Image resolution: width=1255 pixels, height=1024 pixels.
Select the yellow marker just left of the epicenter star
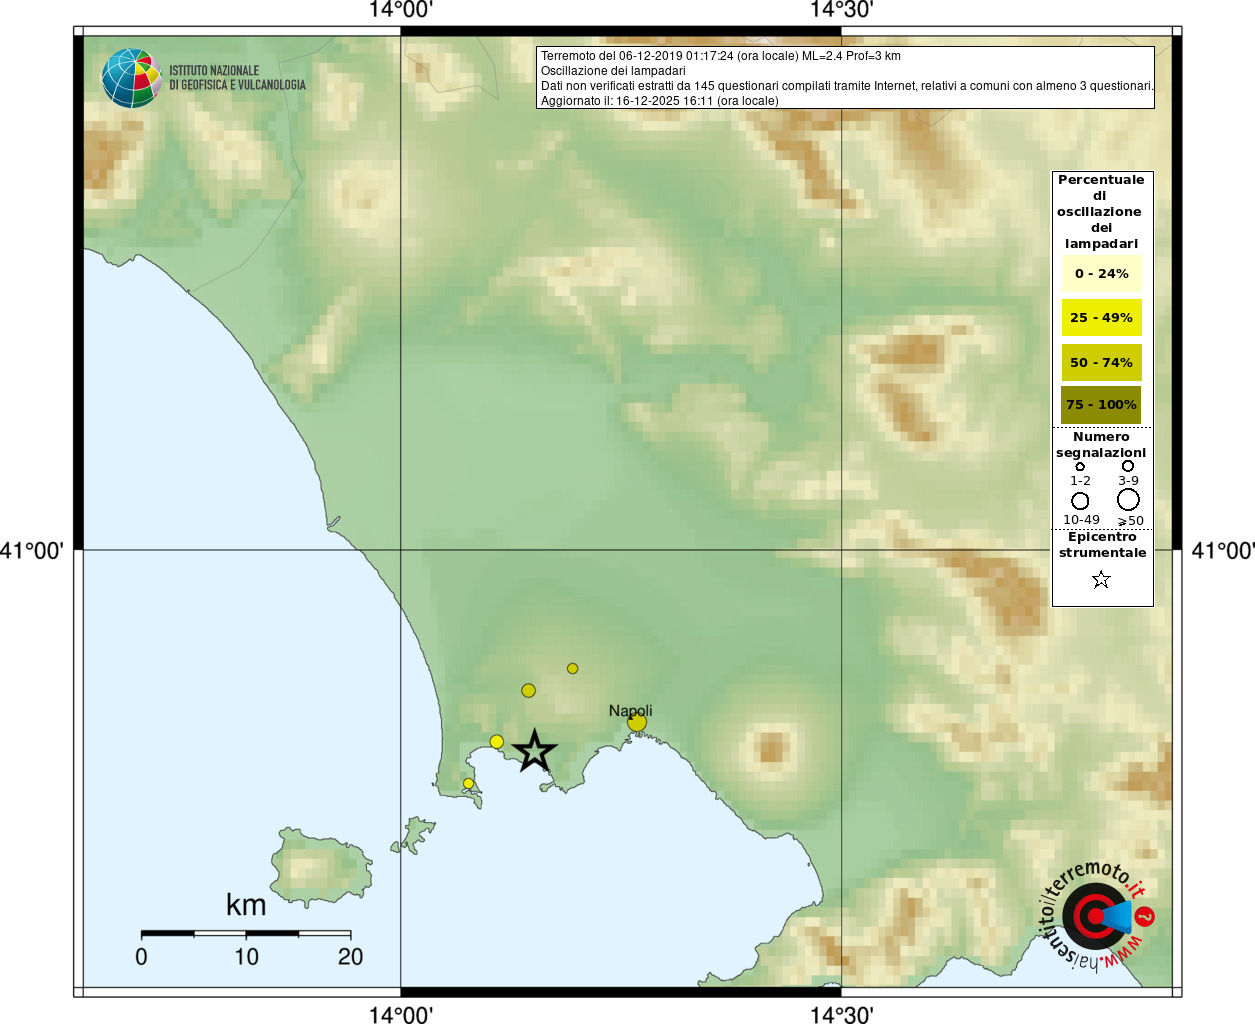click(x=496, y=741)
